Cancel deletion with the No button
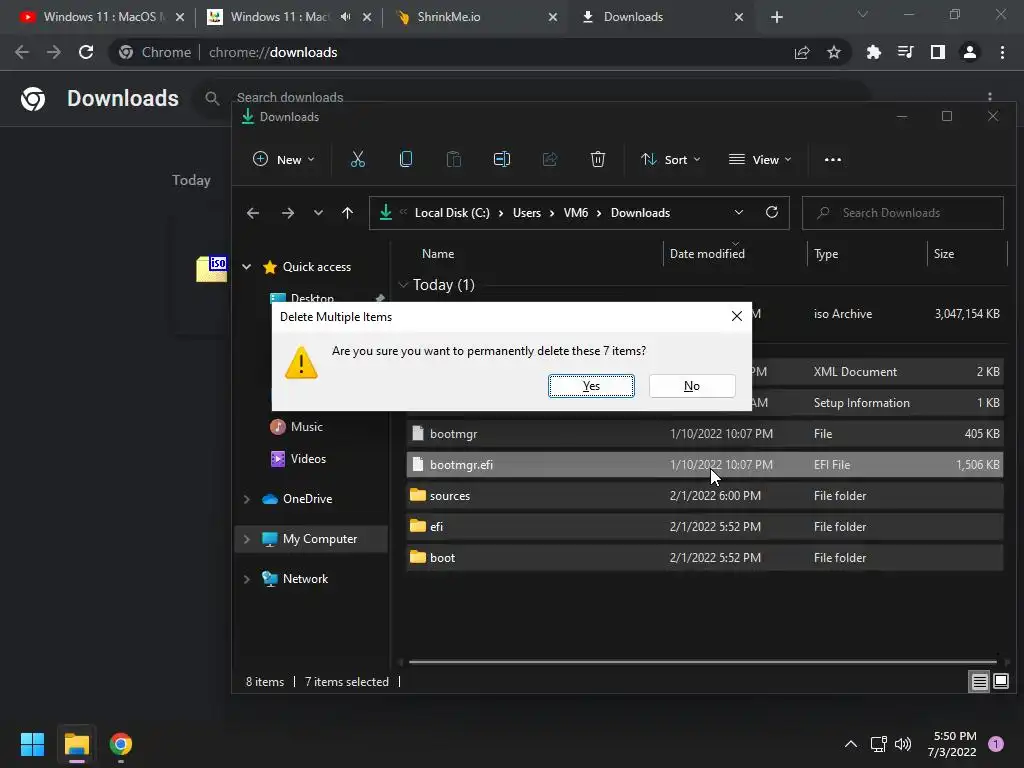The height and width of the screenshot is (768, 1024). [x=692, y=386]
